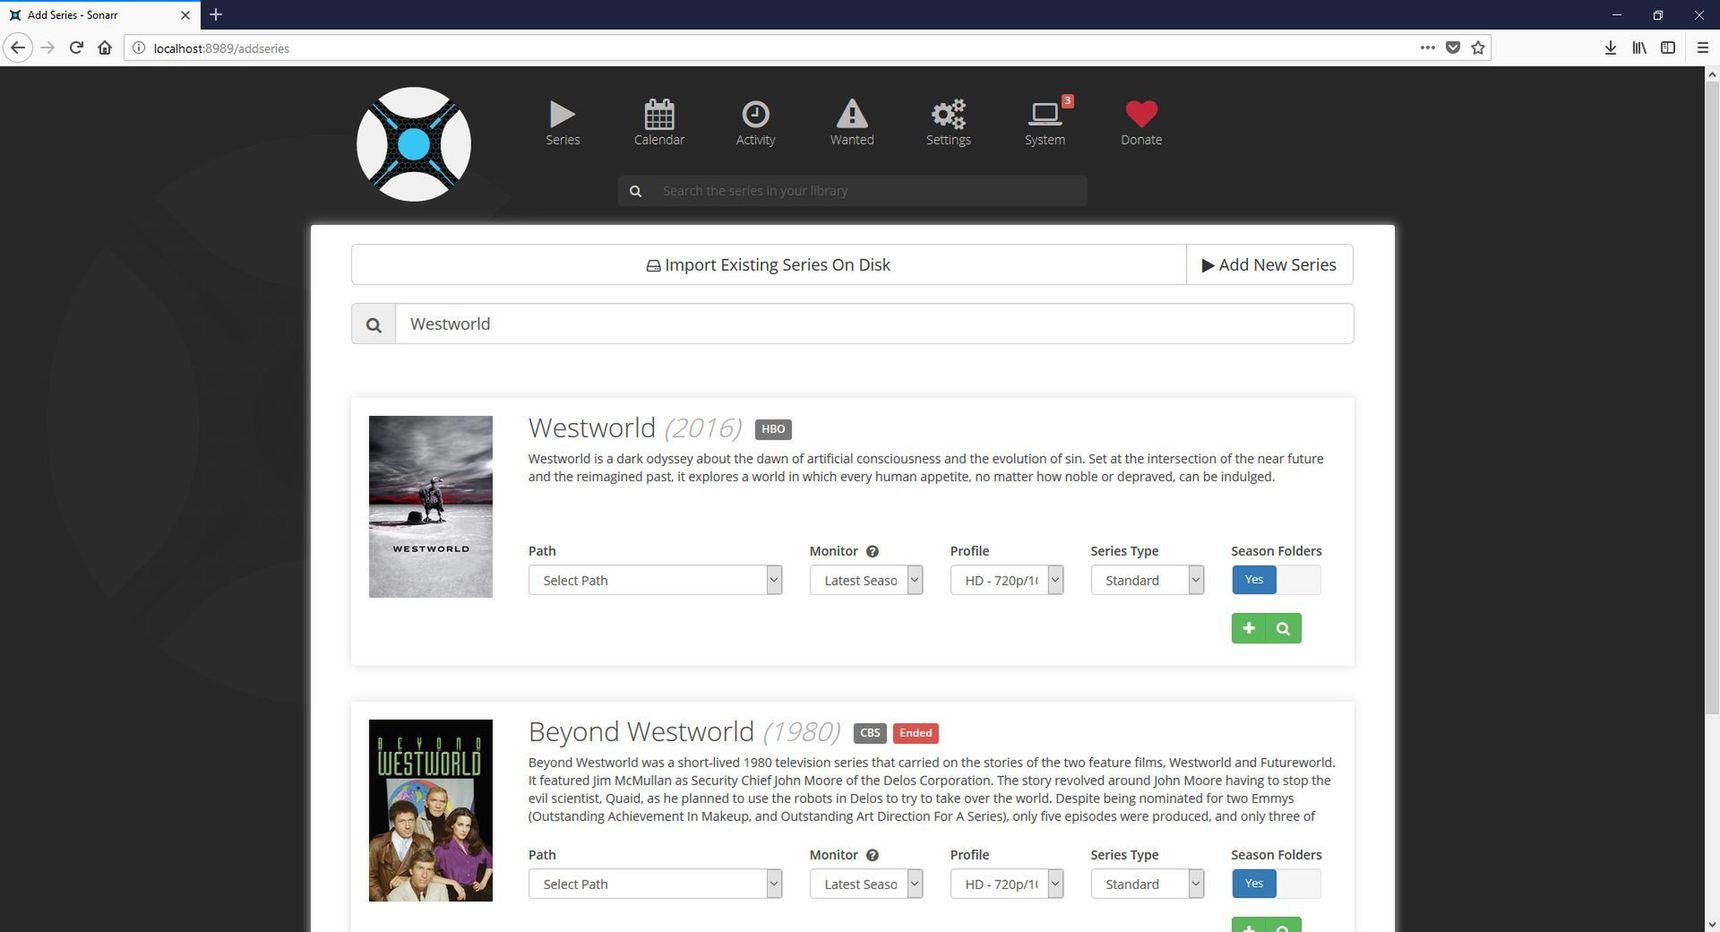This screenshot has width=1720, height=932.
Task: Open Series Type dropdown for Beyond Westworld
Action: [1147, 884]
